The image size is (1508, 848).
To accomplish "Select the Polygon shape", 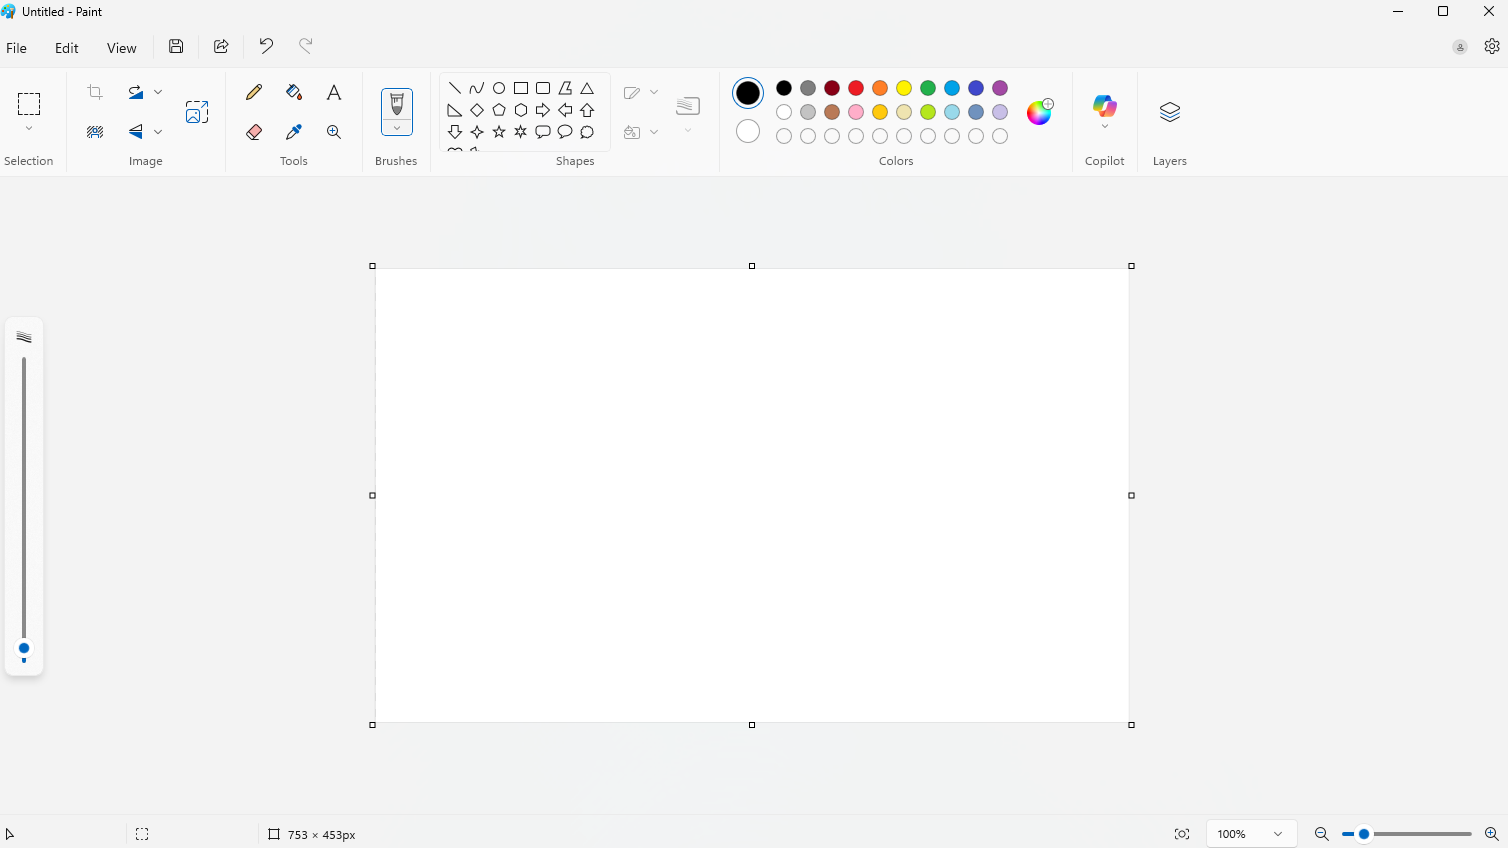I will 565,88.
